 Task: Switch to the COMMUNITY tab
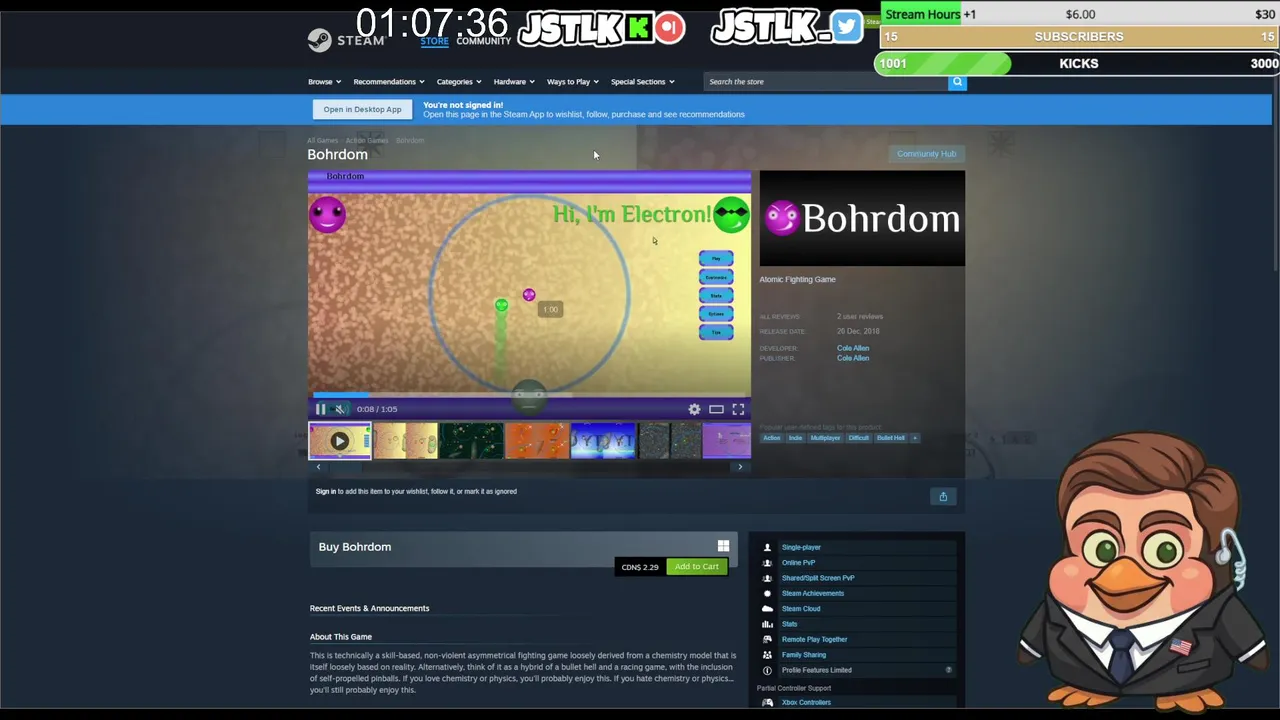click(x=484, y=41)
